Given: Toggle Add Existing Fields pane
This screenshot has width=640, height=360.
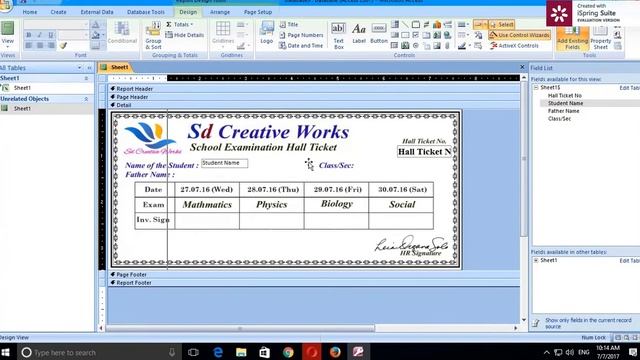Looking at the screenshot, I should (x=572, y=38).
